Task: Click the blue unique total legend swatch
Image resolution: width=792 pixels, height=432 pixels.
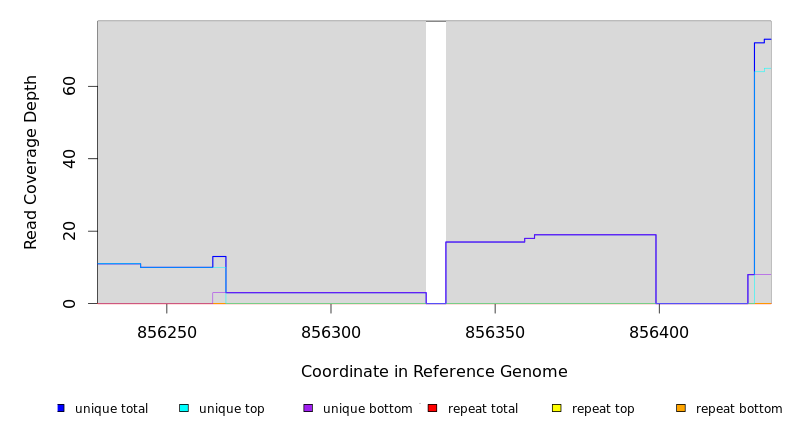Action: pyautogui.click(x=61, y=408)
